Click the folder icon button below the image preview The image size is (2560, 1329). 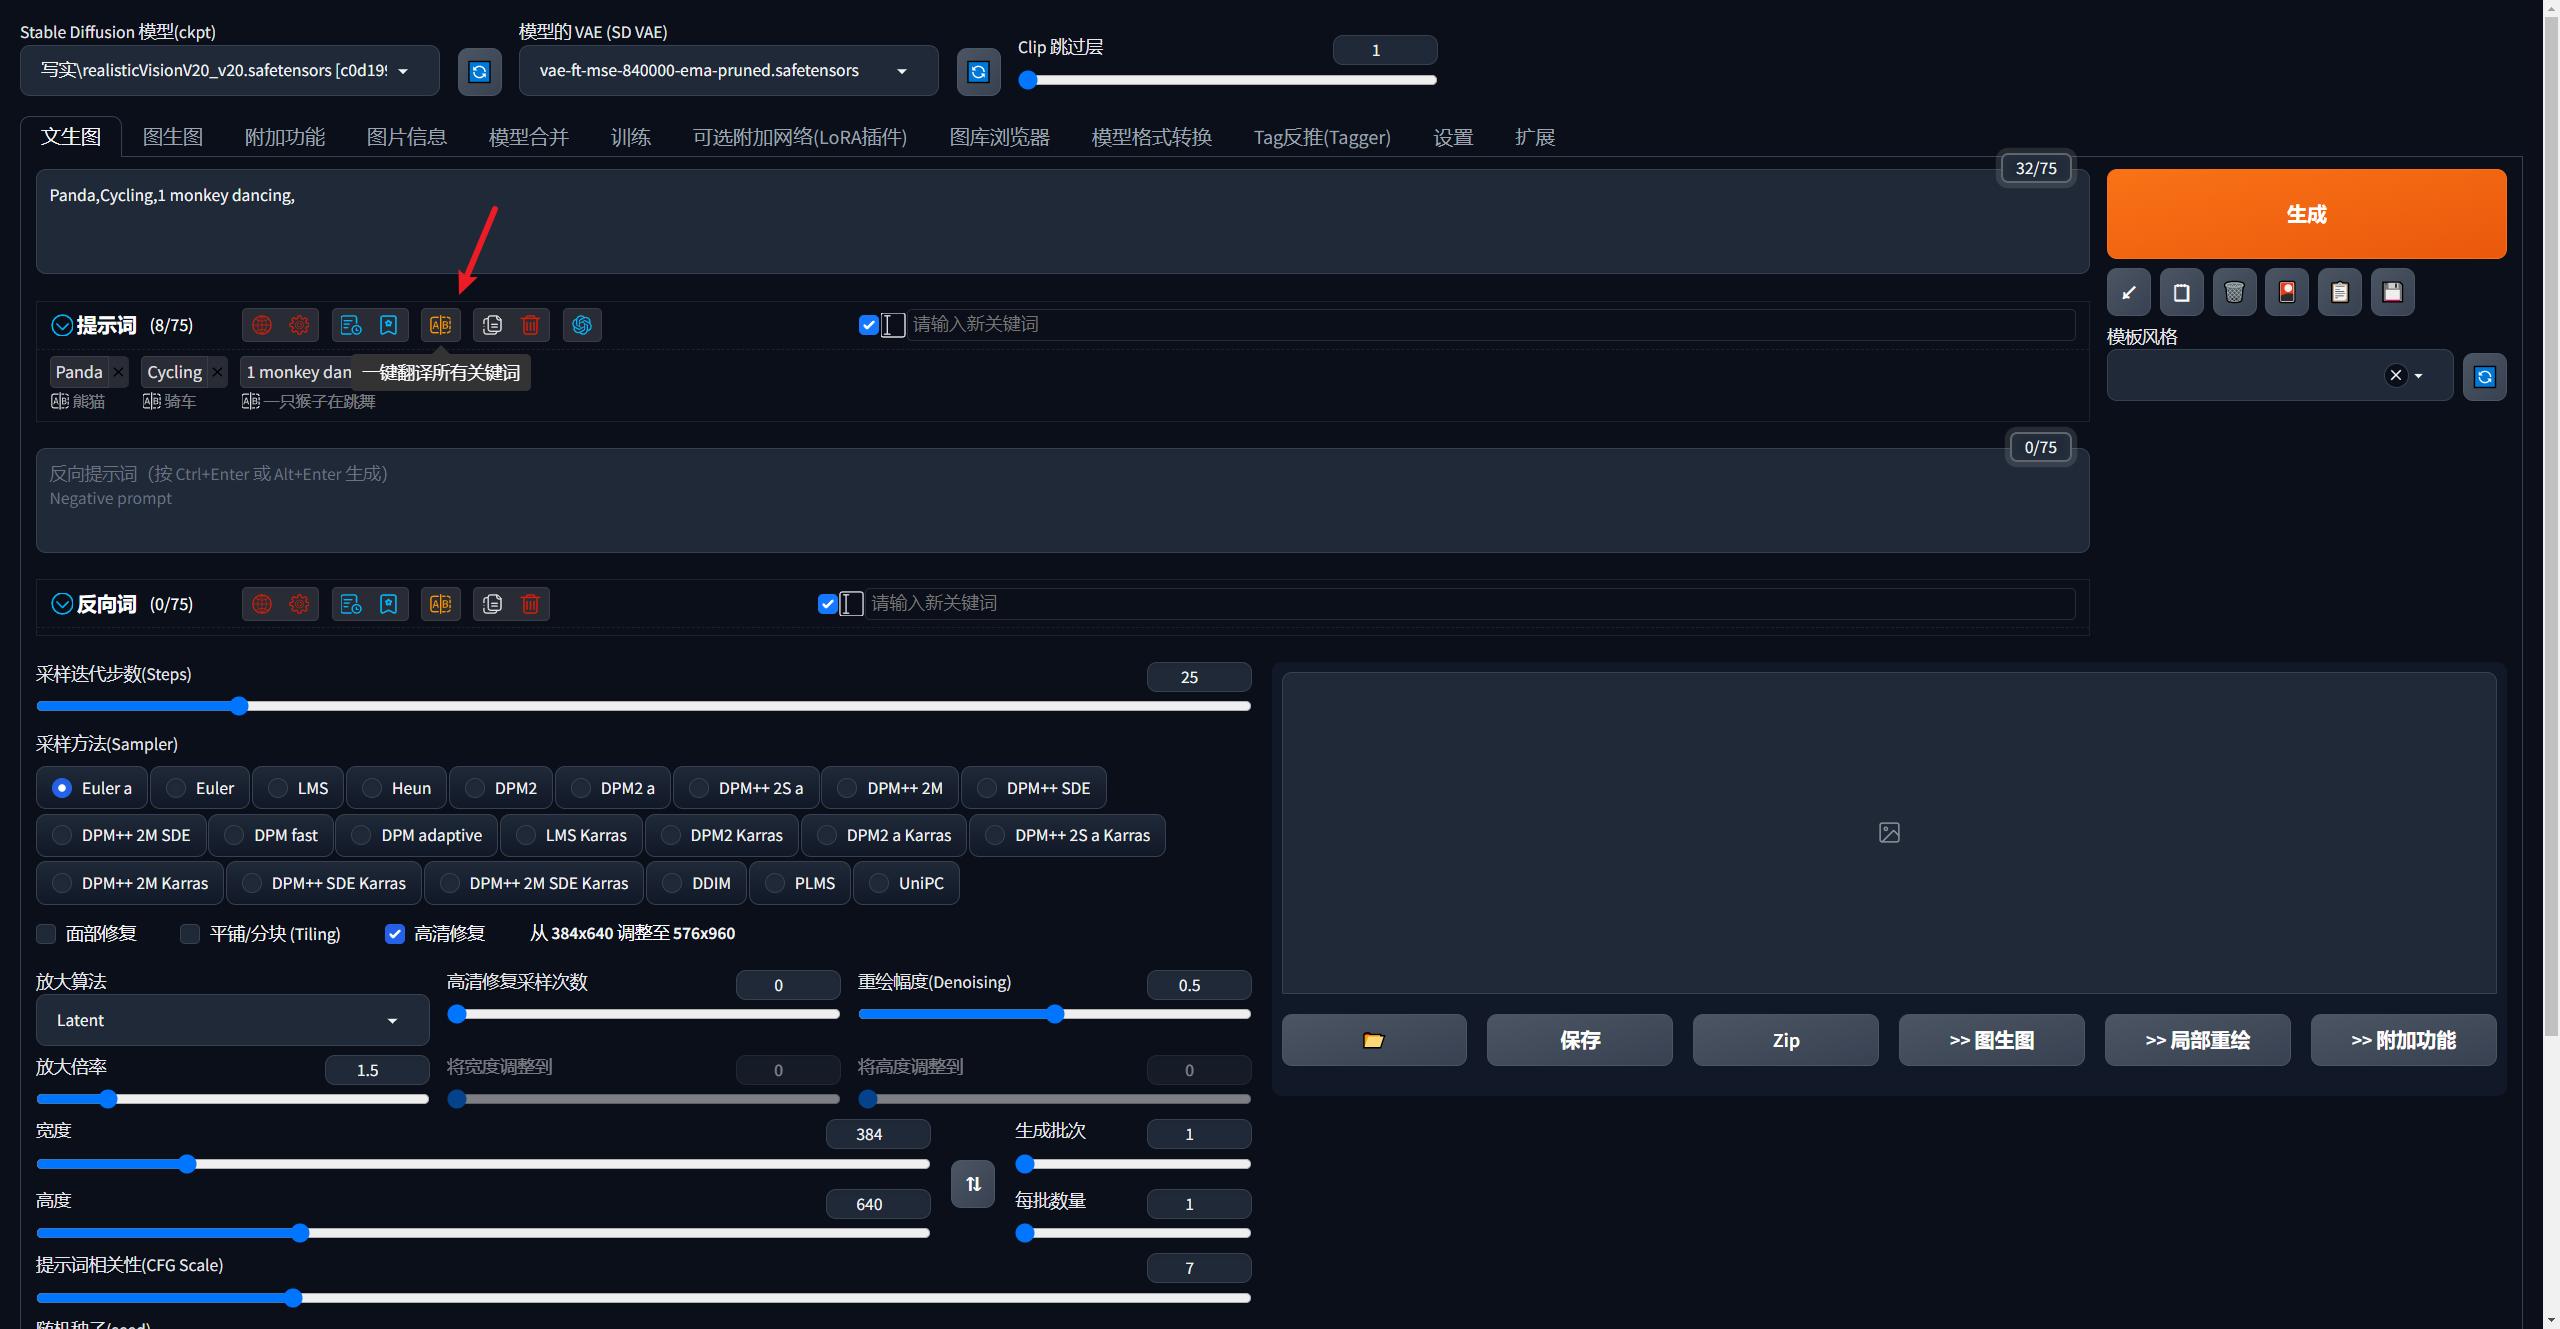(x=1374, y=1040)
